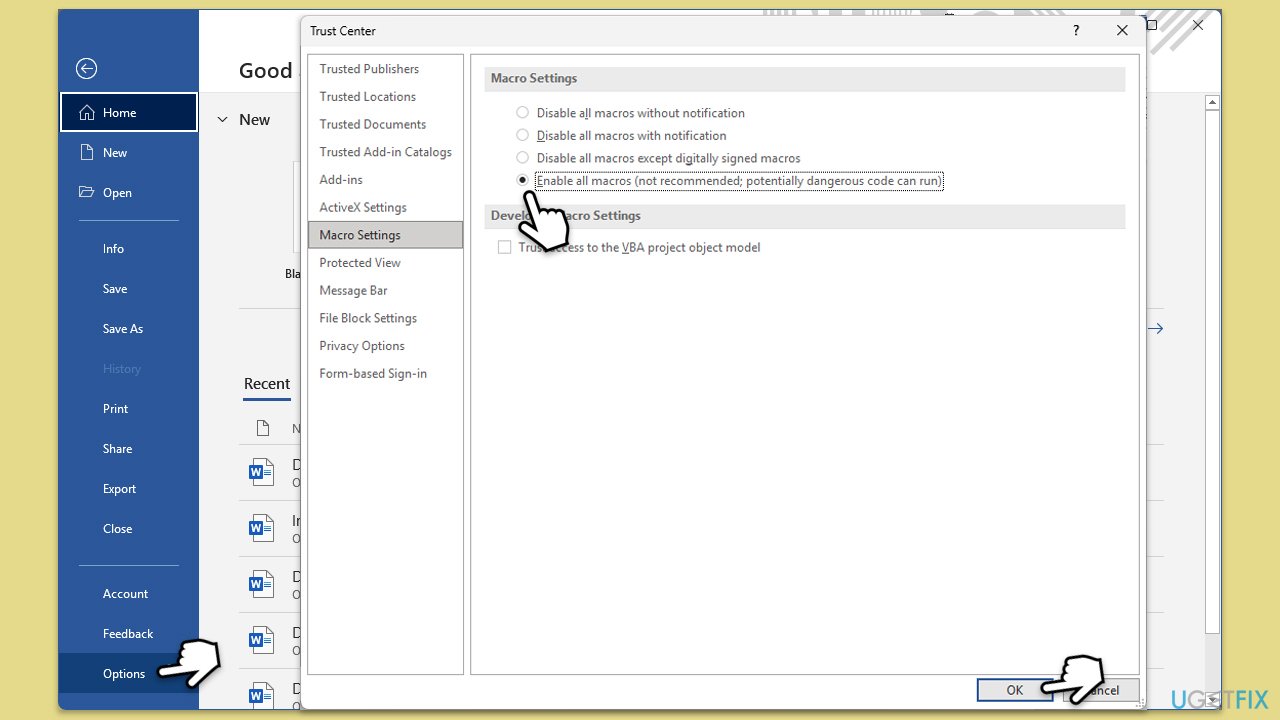Open Trusted Add-in Catalogs category
The image size is (1280, 720).
pyautogui.click(x=385, y=152)
